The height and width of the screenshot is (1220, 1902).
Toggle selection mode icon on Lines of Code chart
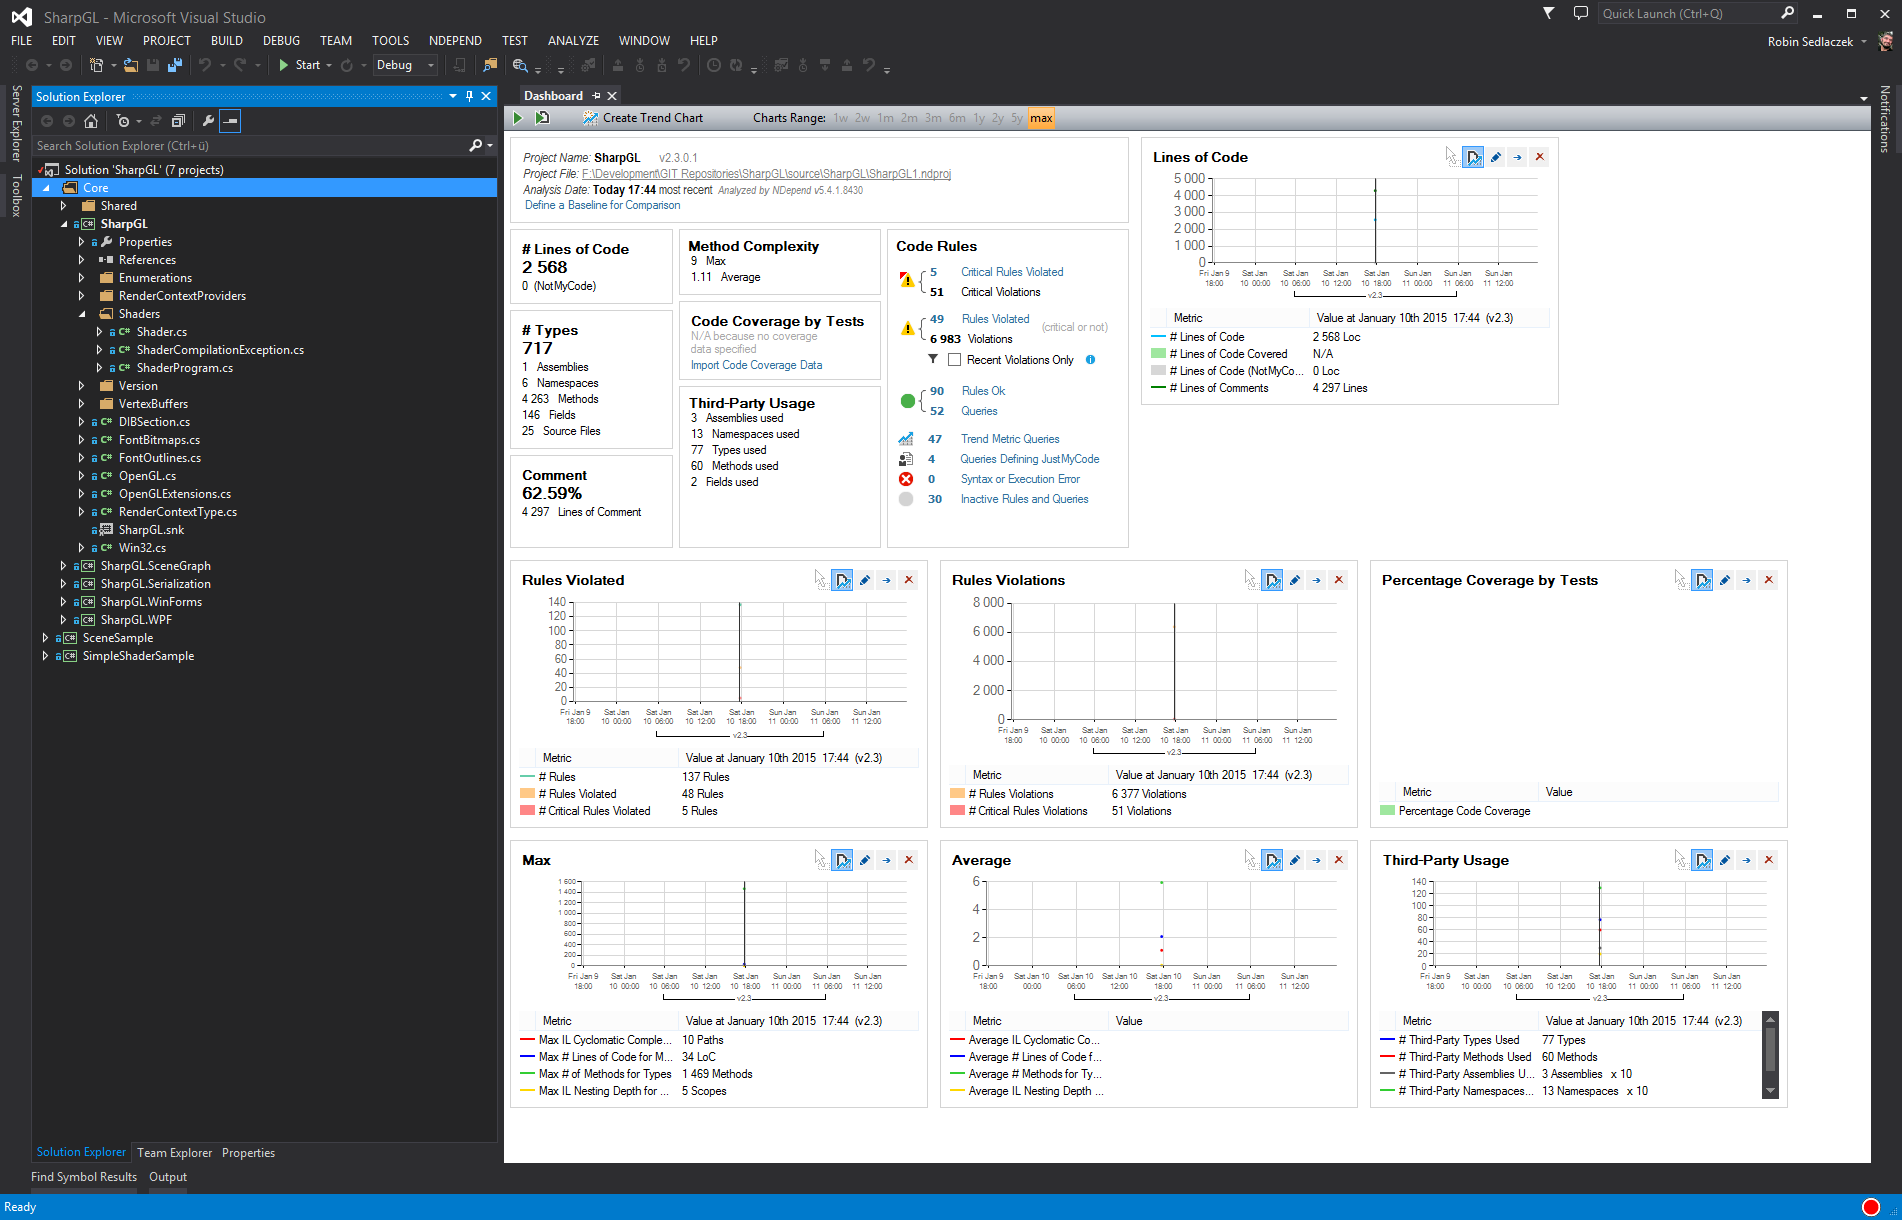[1473, 157]
